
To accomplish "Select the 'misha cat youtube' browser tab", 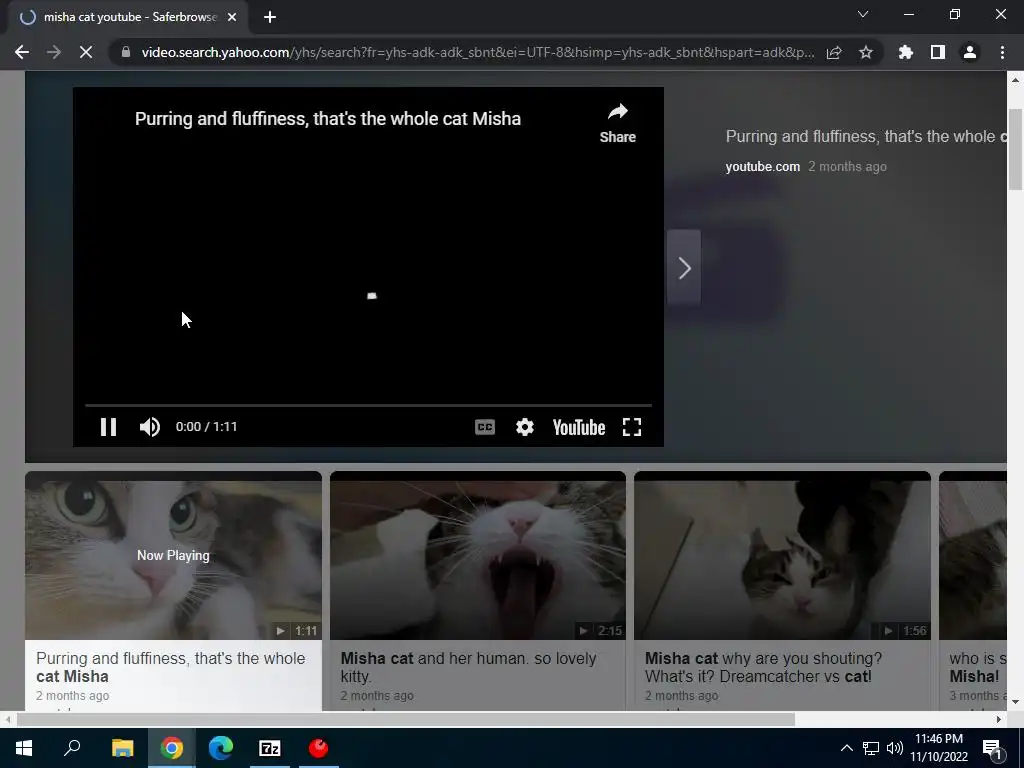I will (x=129, y=17).
